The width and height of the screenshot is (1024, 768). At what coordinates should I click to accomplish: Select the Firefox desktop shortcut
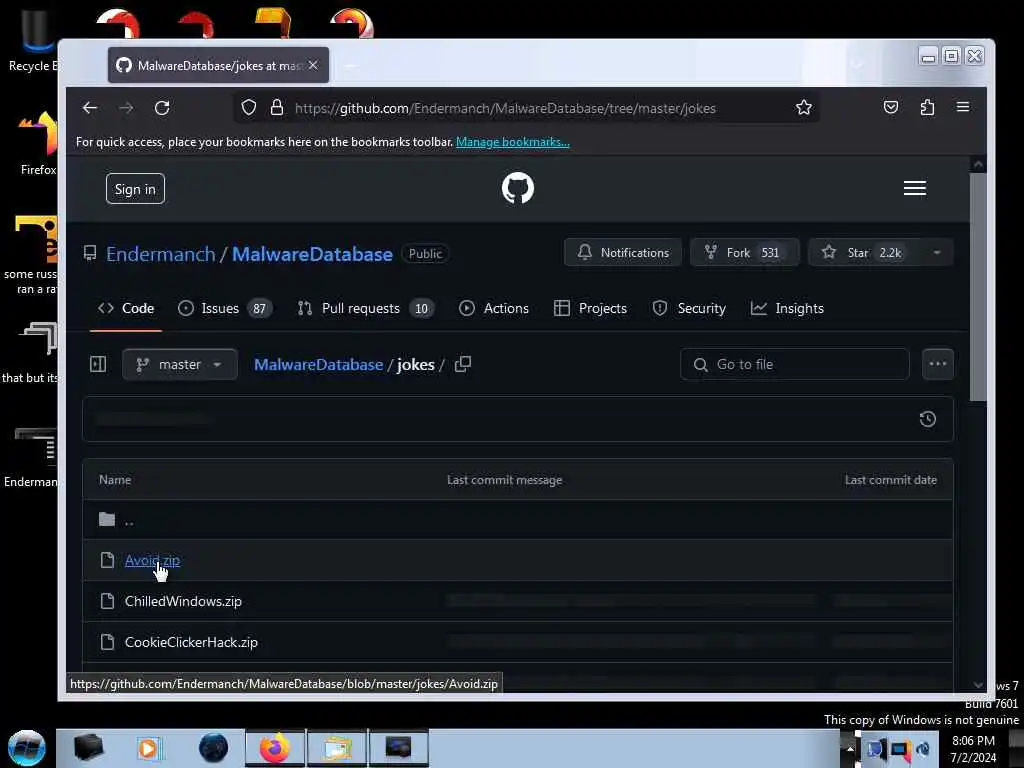38,144
